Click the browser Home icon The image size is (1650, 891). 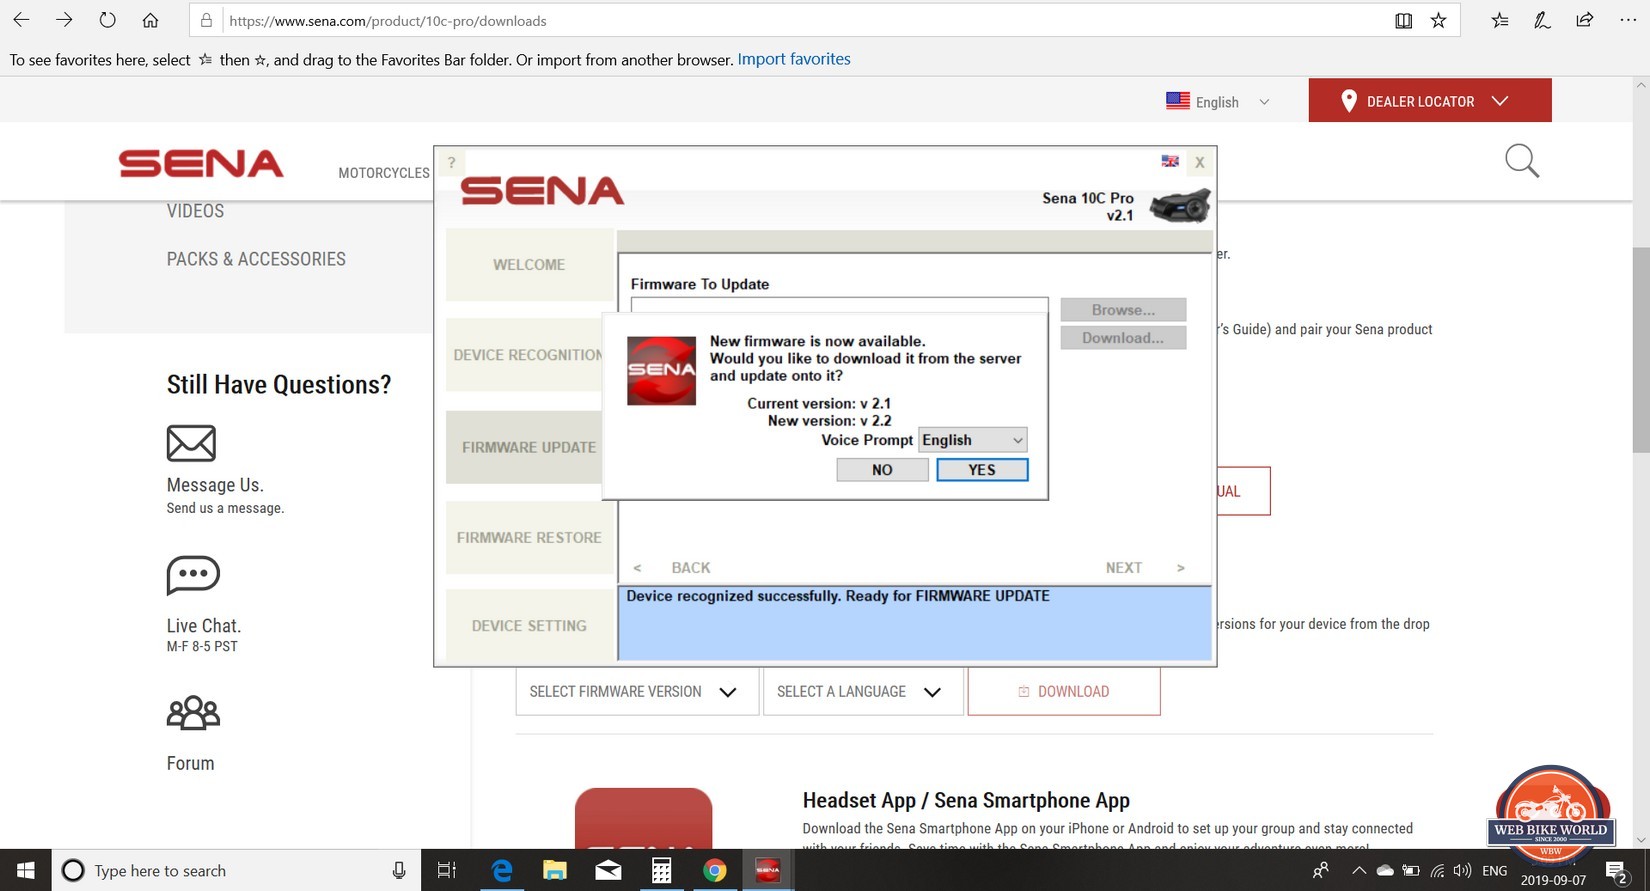point(150,21)
